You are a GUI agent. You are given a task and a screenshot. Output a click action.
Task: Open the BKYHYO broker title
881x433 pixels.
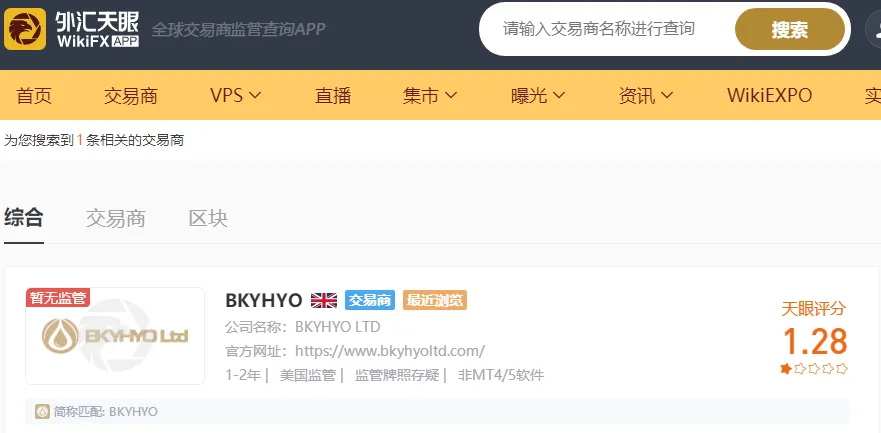[264, 300]
